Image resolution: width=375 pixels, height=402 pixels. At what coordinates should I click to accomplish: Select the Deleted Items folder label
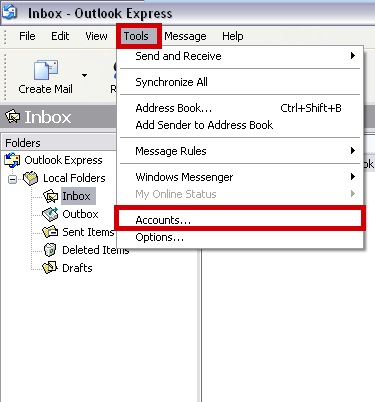[x=95, y=250]
